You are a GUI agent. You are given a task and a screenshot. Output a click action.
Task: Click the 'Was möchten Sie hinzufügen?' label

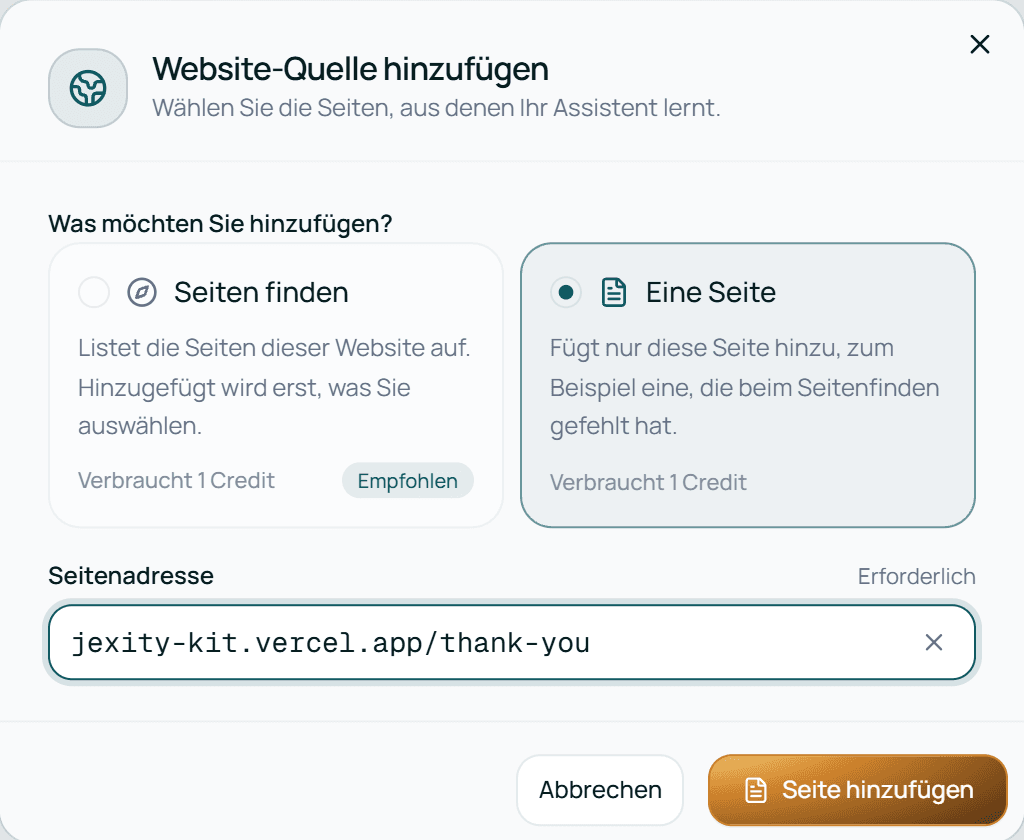(220, 223)
